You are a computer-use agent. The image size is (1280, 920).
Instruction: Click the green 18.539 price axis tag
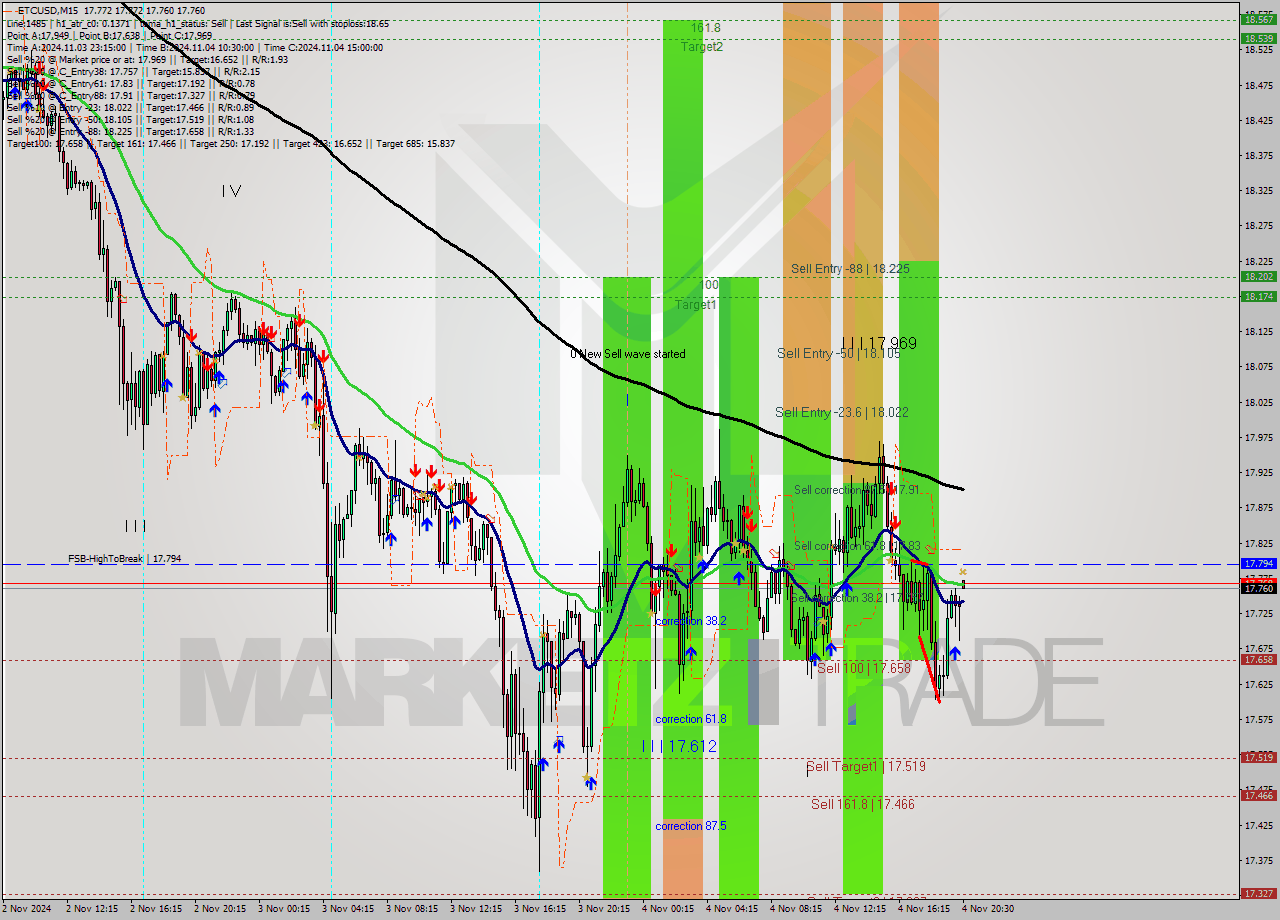(x=1257, y=39)
